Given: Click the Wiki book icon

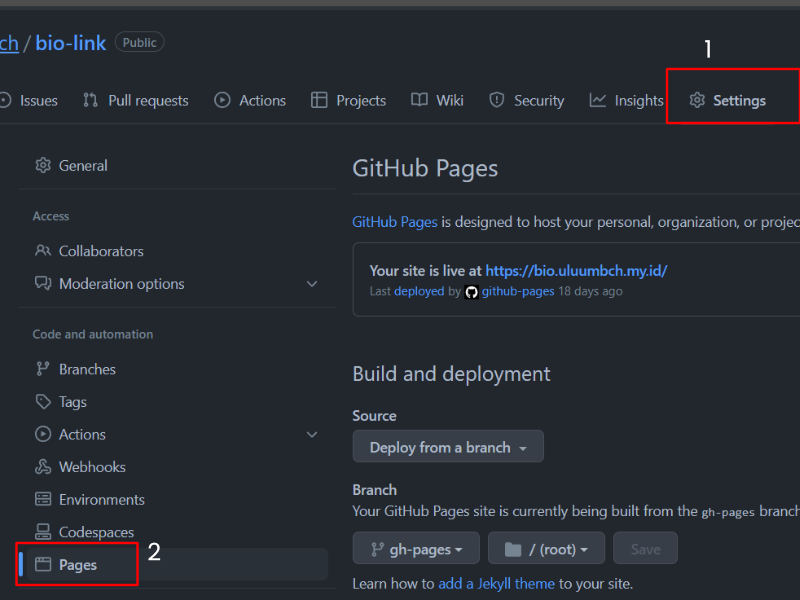Looking at the screenshot, I should (x=419, y=99).
